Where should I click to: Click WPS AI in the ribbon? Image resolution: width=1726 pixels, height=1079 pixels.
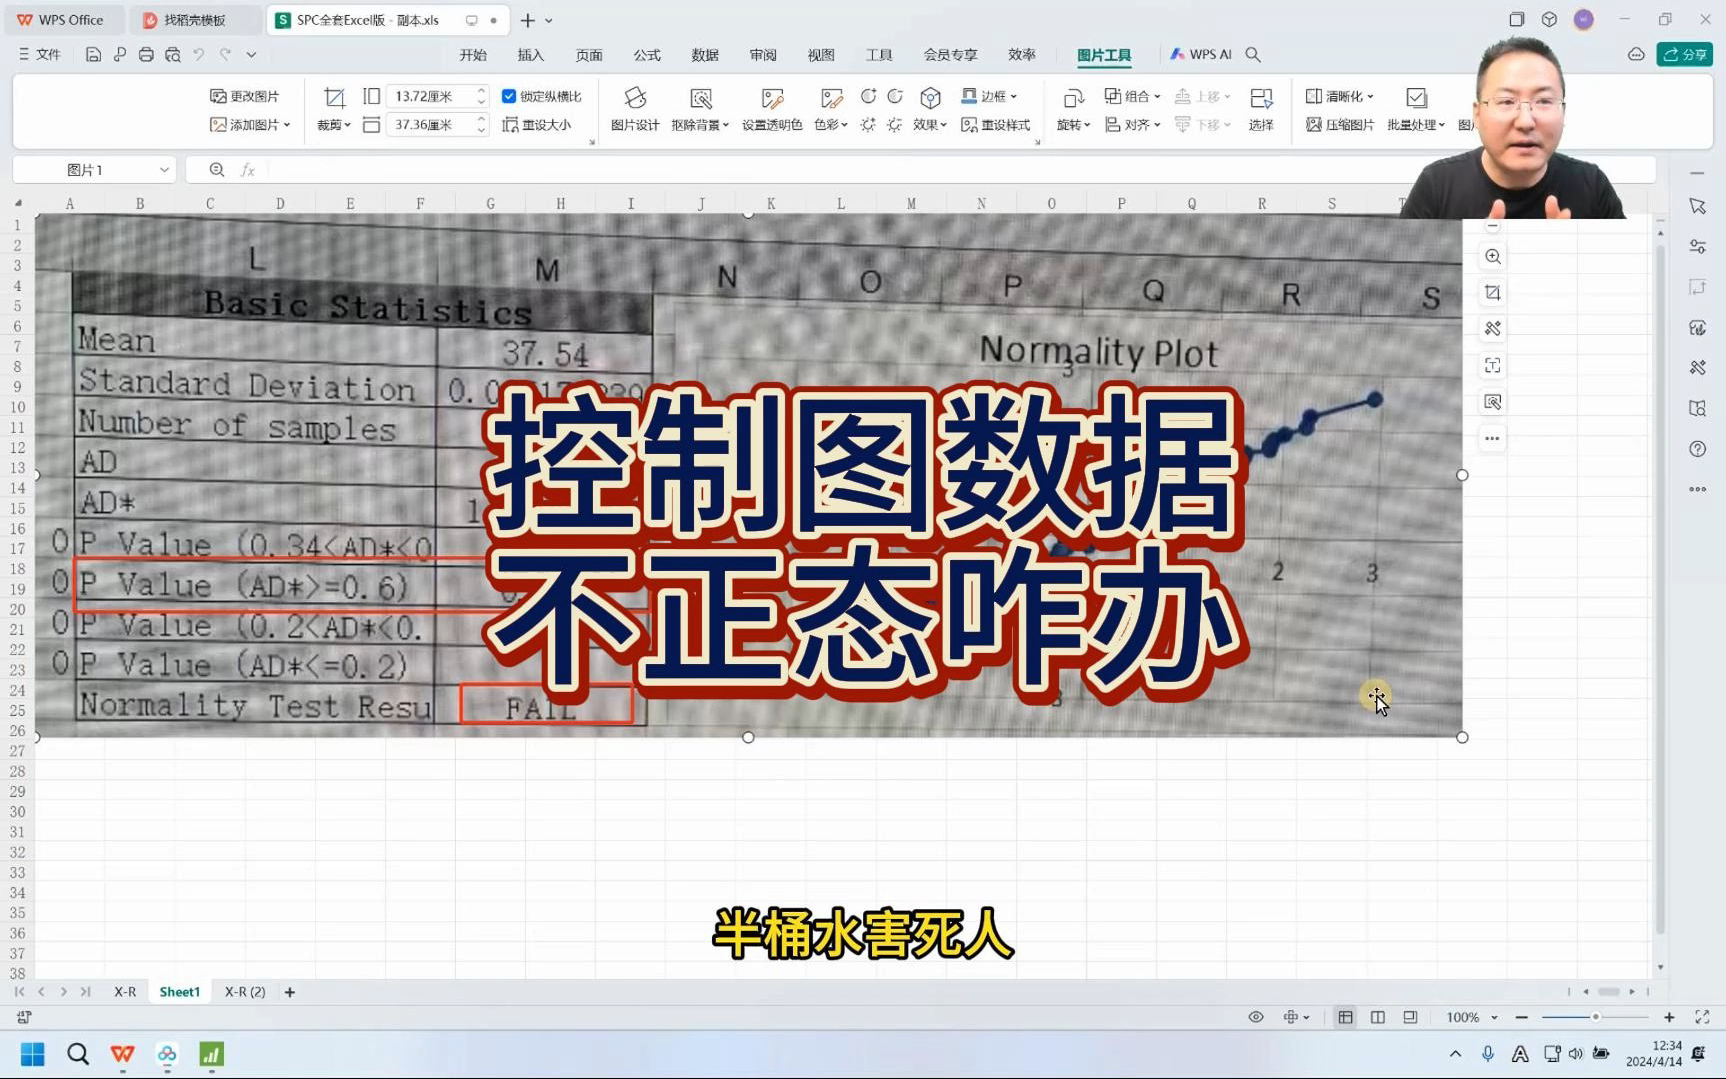click(x=1204, y=54)
